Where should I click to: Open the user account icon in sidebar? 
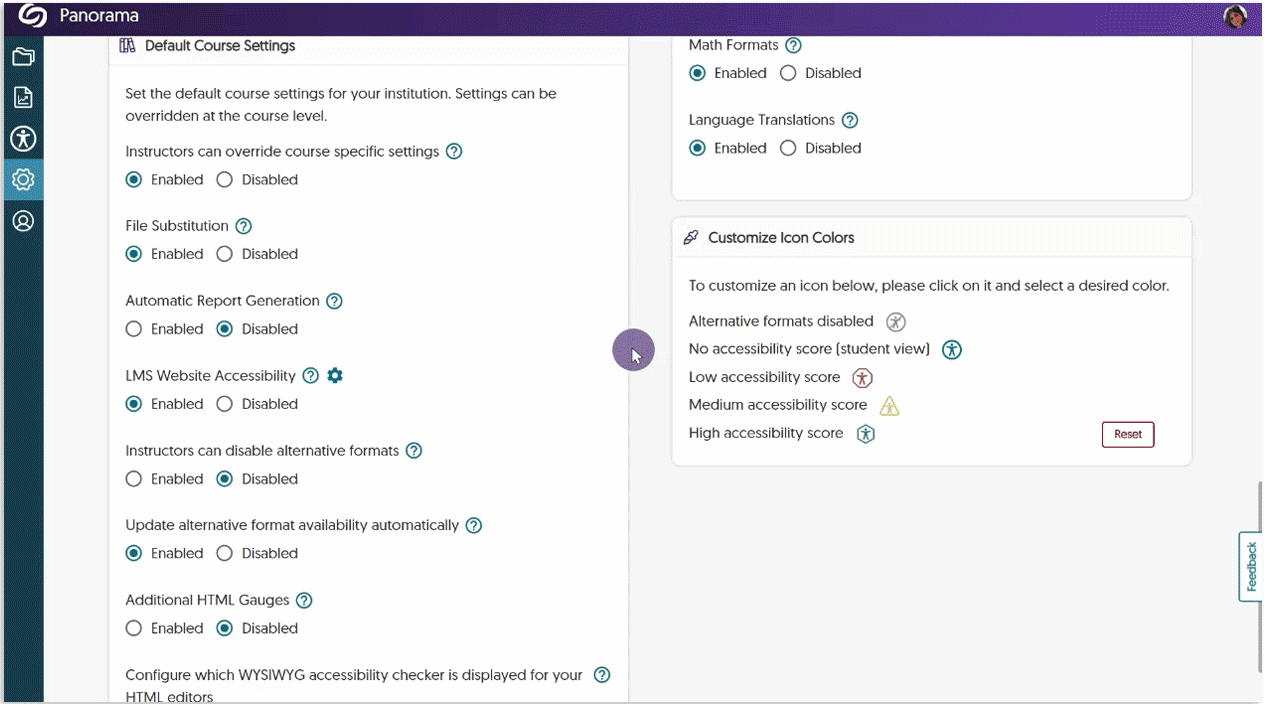click(x=23, y=221)
